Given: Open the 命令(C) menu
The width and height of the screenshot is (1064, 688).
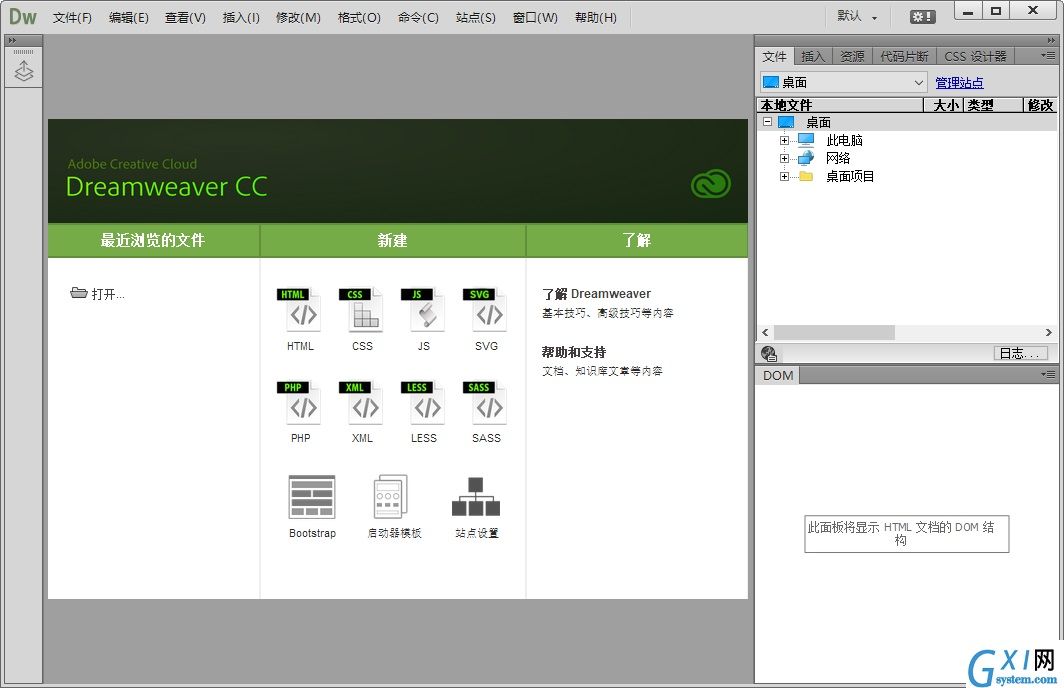Looking at the screenshot, I should point(418,18).
